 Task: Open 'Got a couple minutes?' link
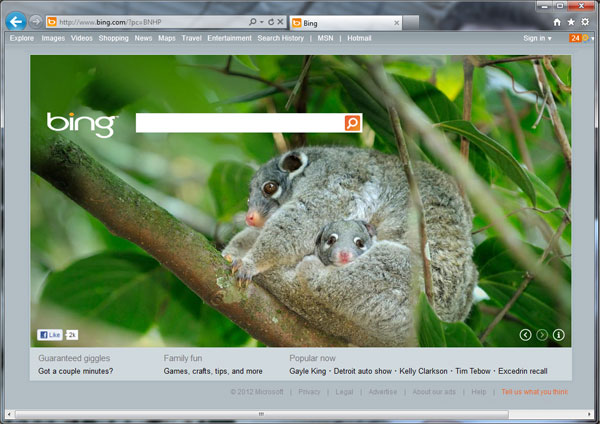76,371
